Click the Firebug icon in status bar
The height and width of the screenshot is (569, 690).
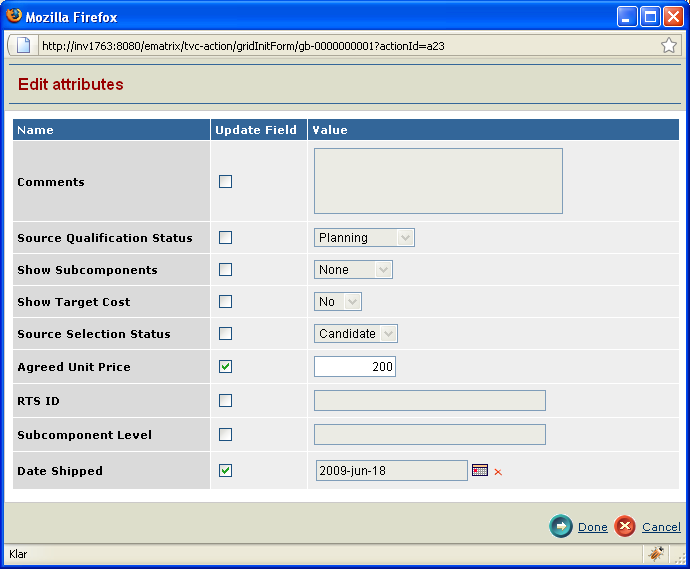click(x=656, y=553)
